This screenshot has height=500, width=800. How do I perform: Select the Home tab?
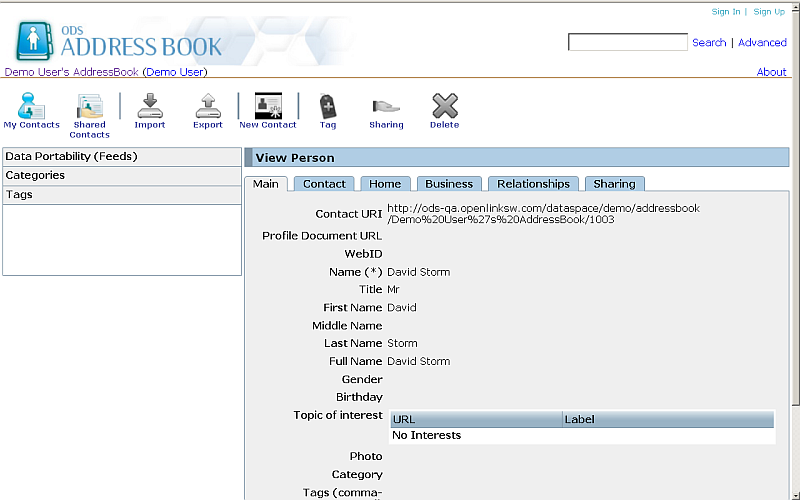click(x=385, y=184)
